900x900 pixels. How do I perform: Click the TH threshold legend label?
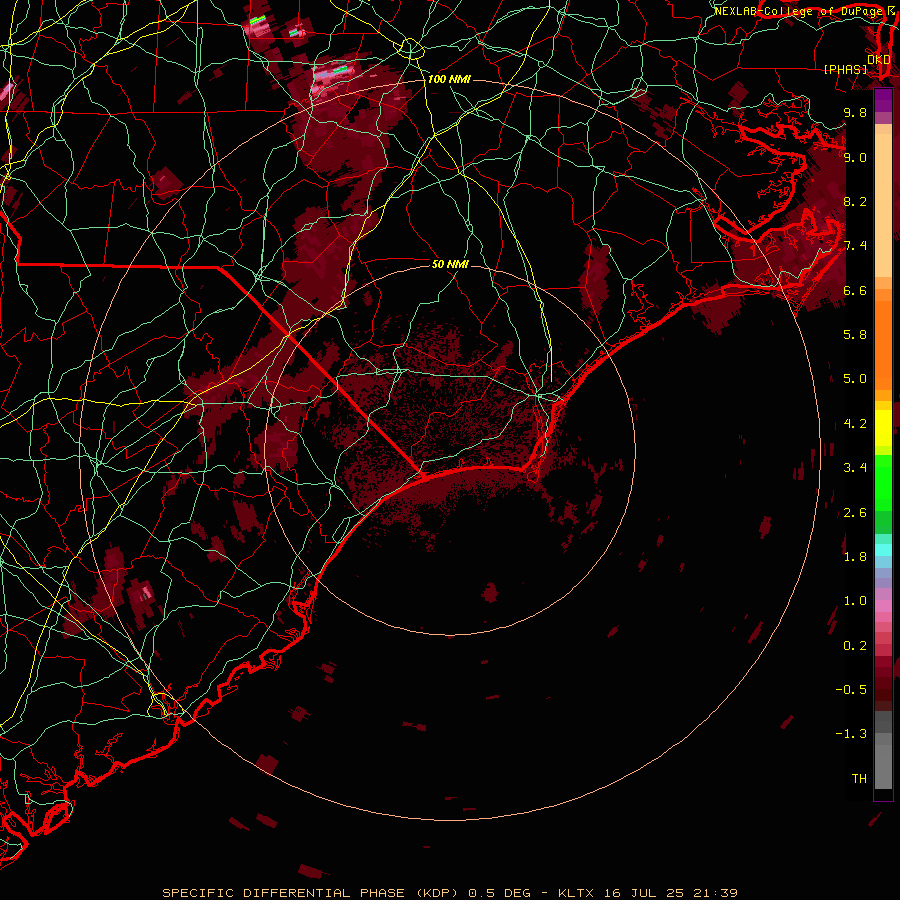pos(859,779)
